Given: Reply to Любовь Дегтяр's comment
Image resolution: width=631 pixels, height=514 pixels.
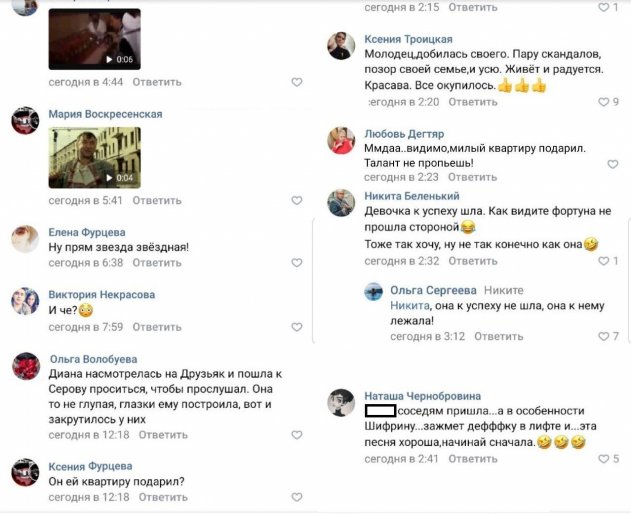Looking at the screenshot, I should click(473, 177).
